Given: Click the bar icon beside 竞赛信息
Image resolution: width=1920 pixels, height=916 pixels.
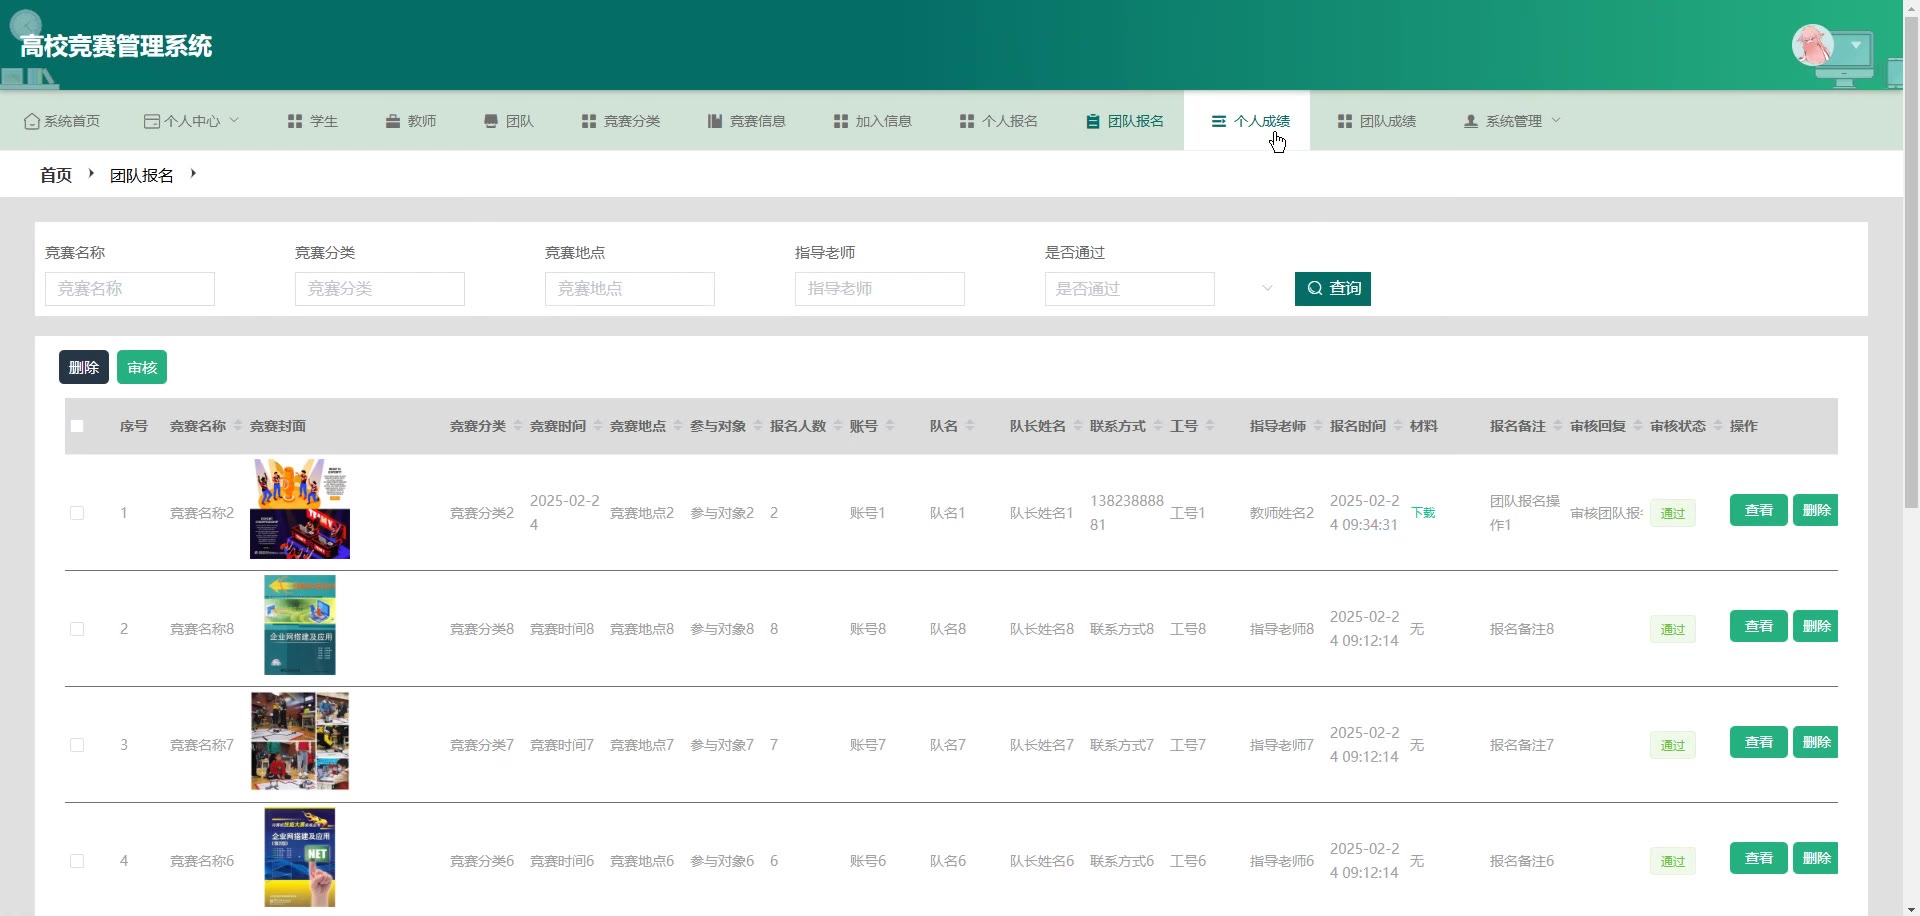Looking at the screenshot, I should click(715, 121).
